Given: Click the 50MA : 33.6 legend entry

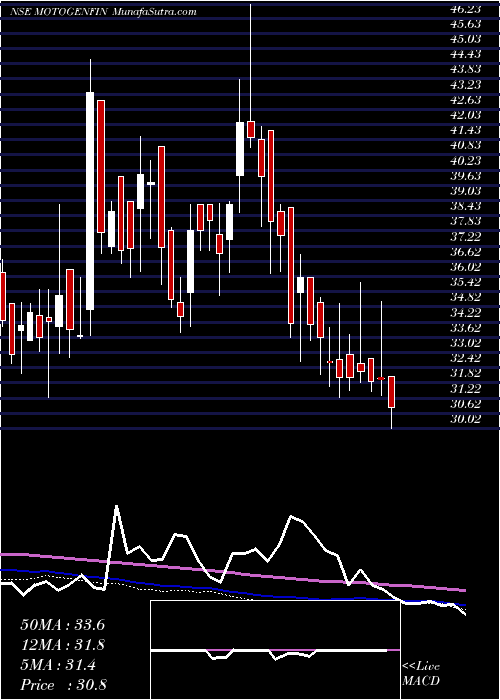Looking at the screenshot, I should pos(62,625).
